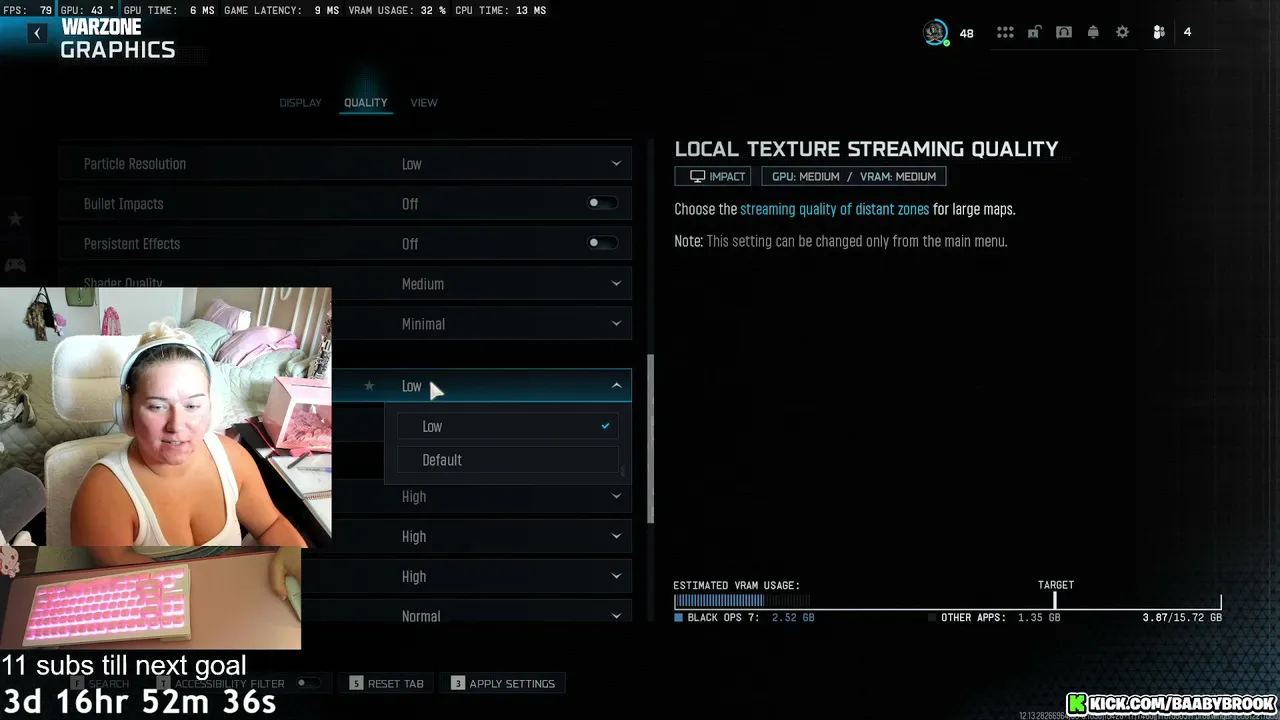The height and width of the screenshot is (720, 1280).
Task: Click the estimated VRAM usage bar
Action: pyautogui.click(x=947, y=601)
